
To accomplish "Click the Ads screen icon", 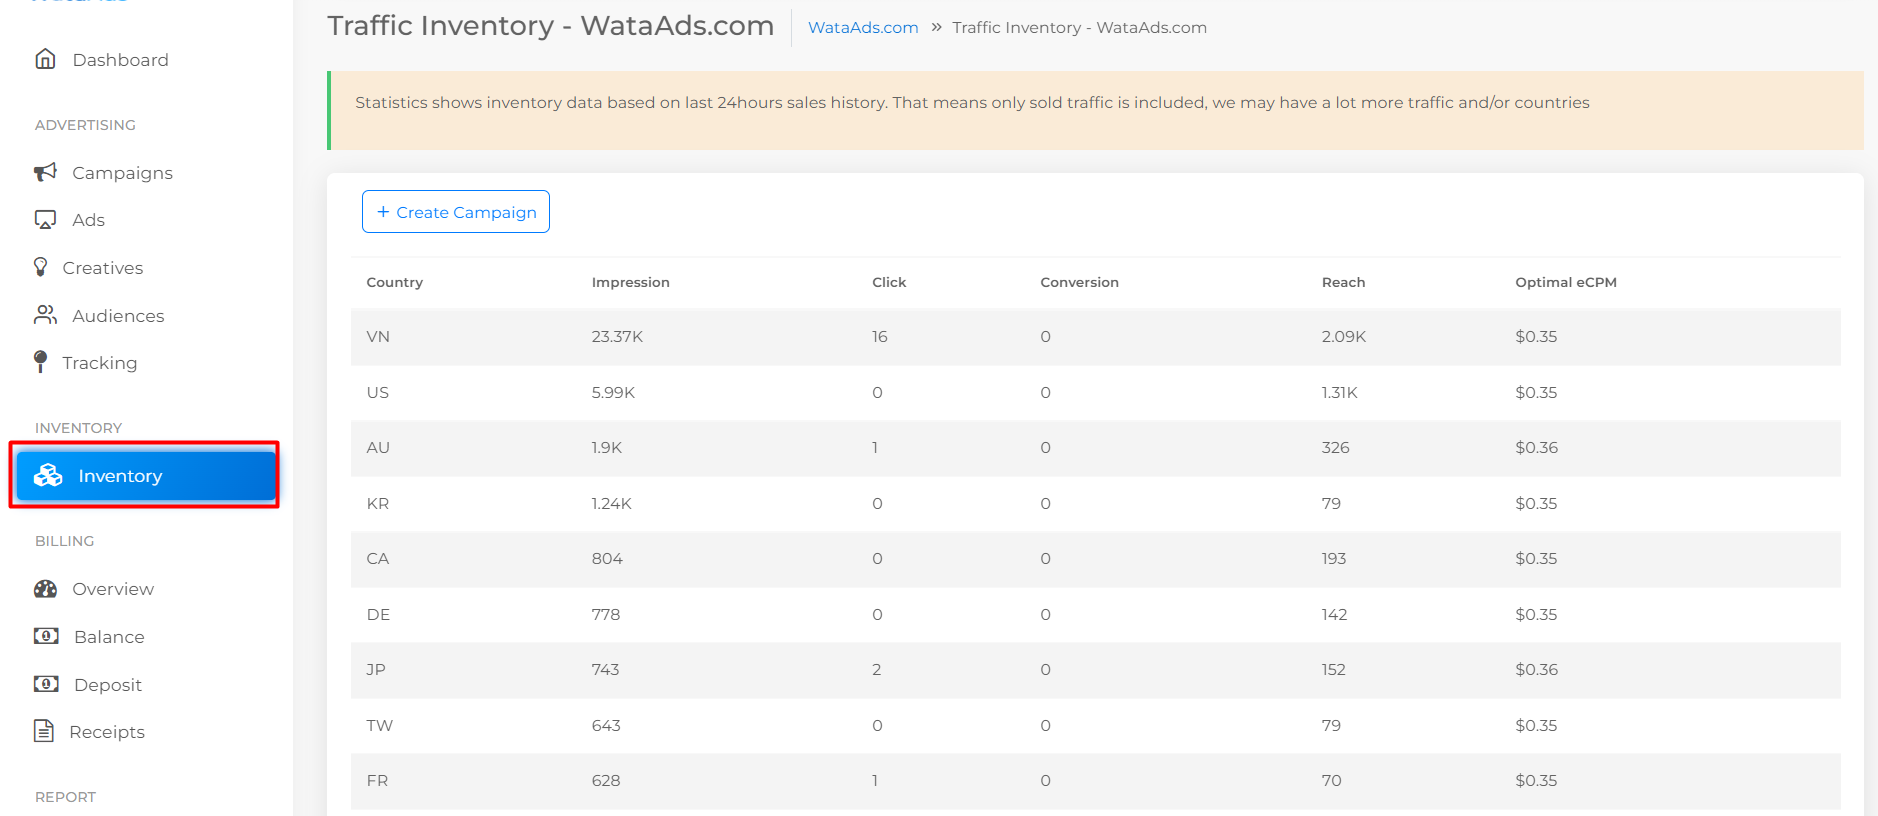I will [45, 219].
